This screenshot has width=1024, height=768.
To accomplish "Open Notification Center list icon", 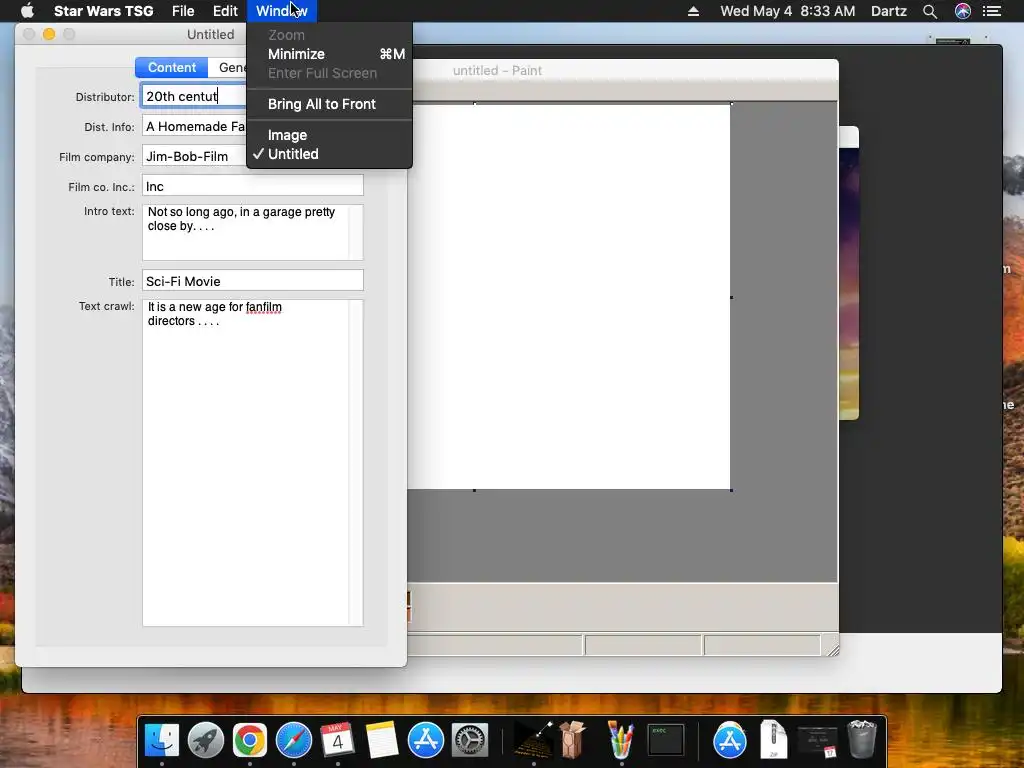I will (992, 11).
